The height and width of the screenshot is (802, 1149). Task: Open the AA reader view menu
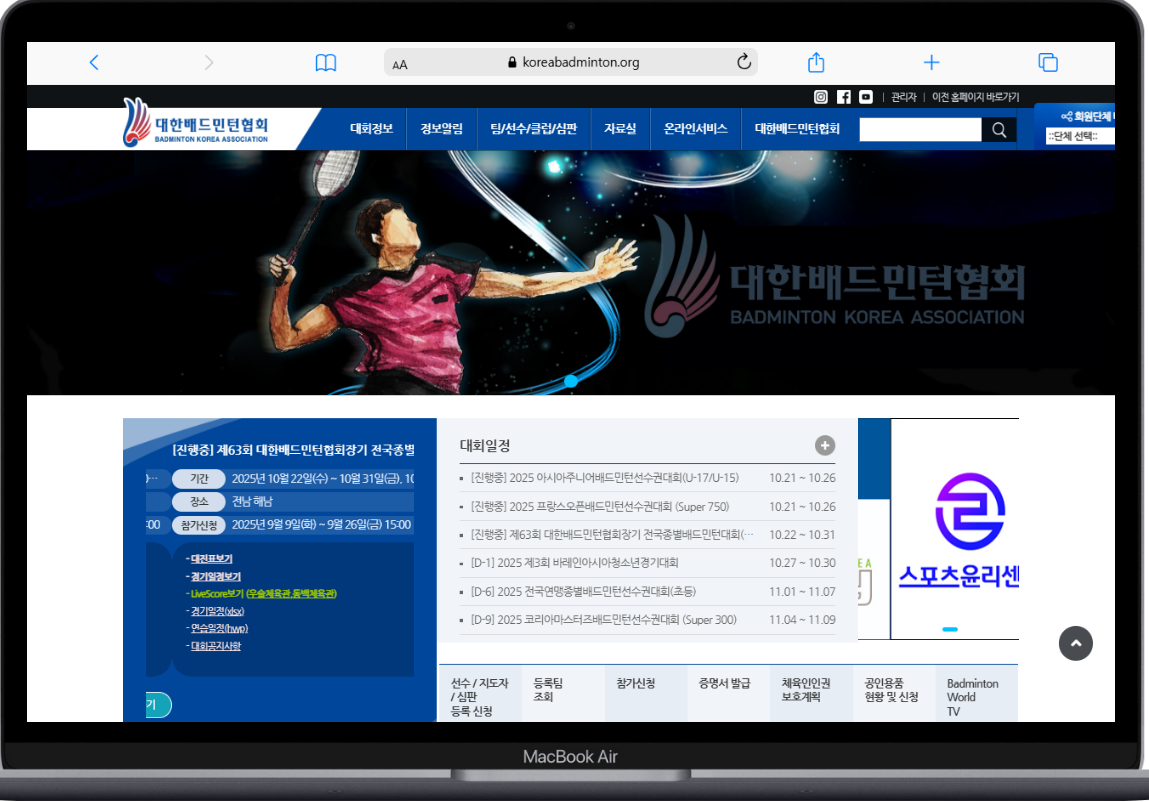[x=400, y=64]
